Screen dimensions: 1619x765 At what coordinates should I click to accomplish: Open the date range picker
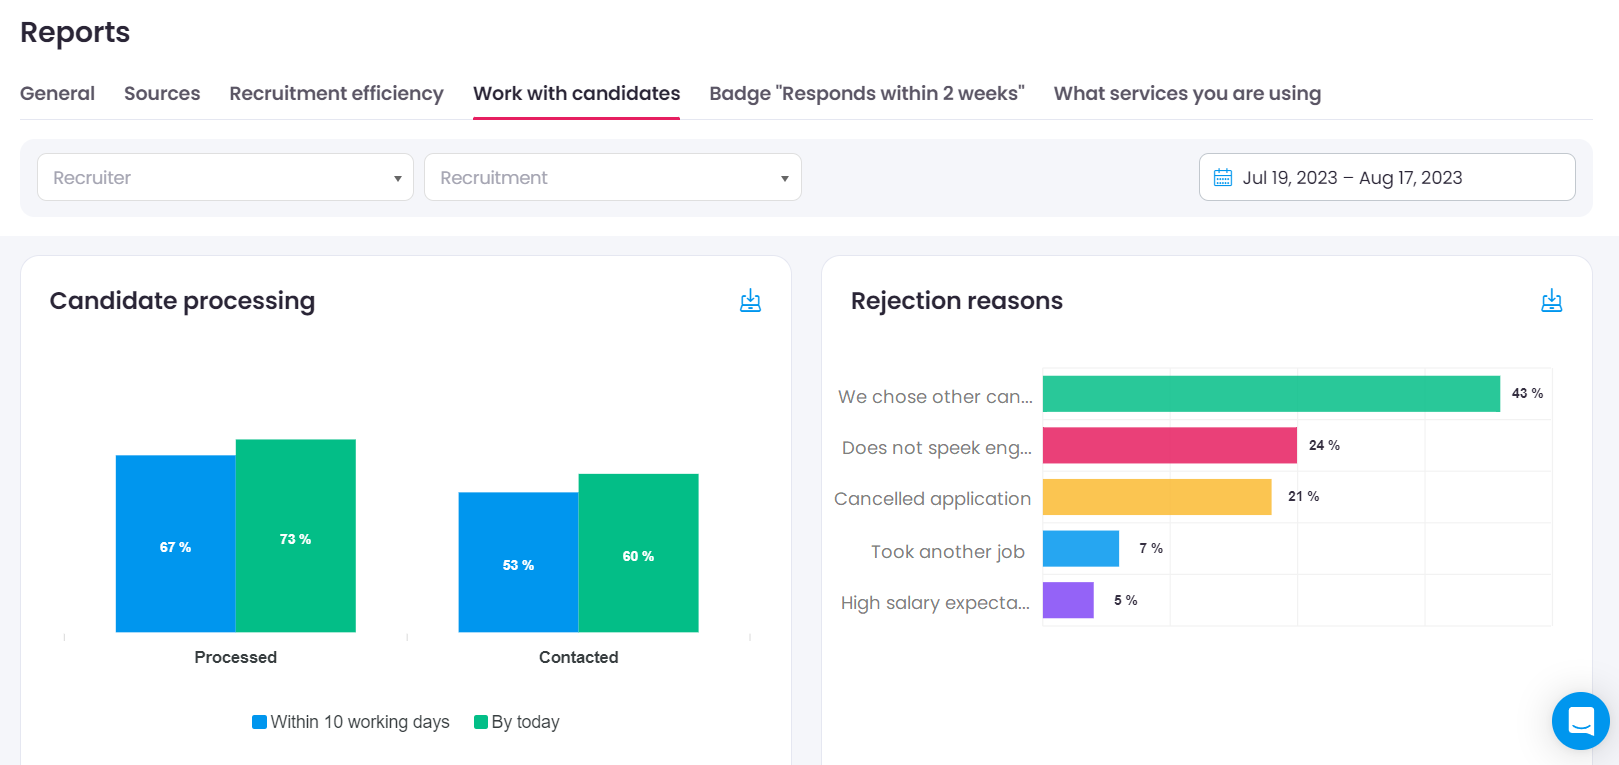click(1386, 178)
